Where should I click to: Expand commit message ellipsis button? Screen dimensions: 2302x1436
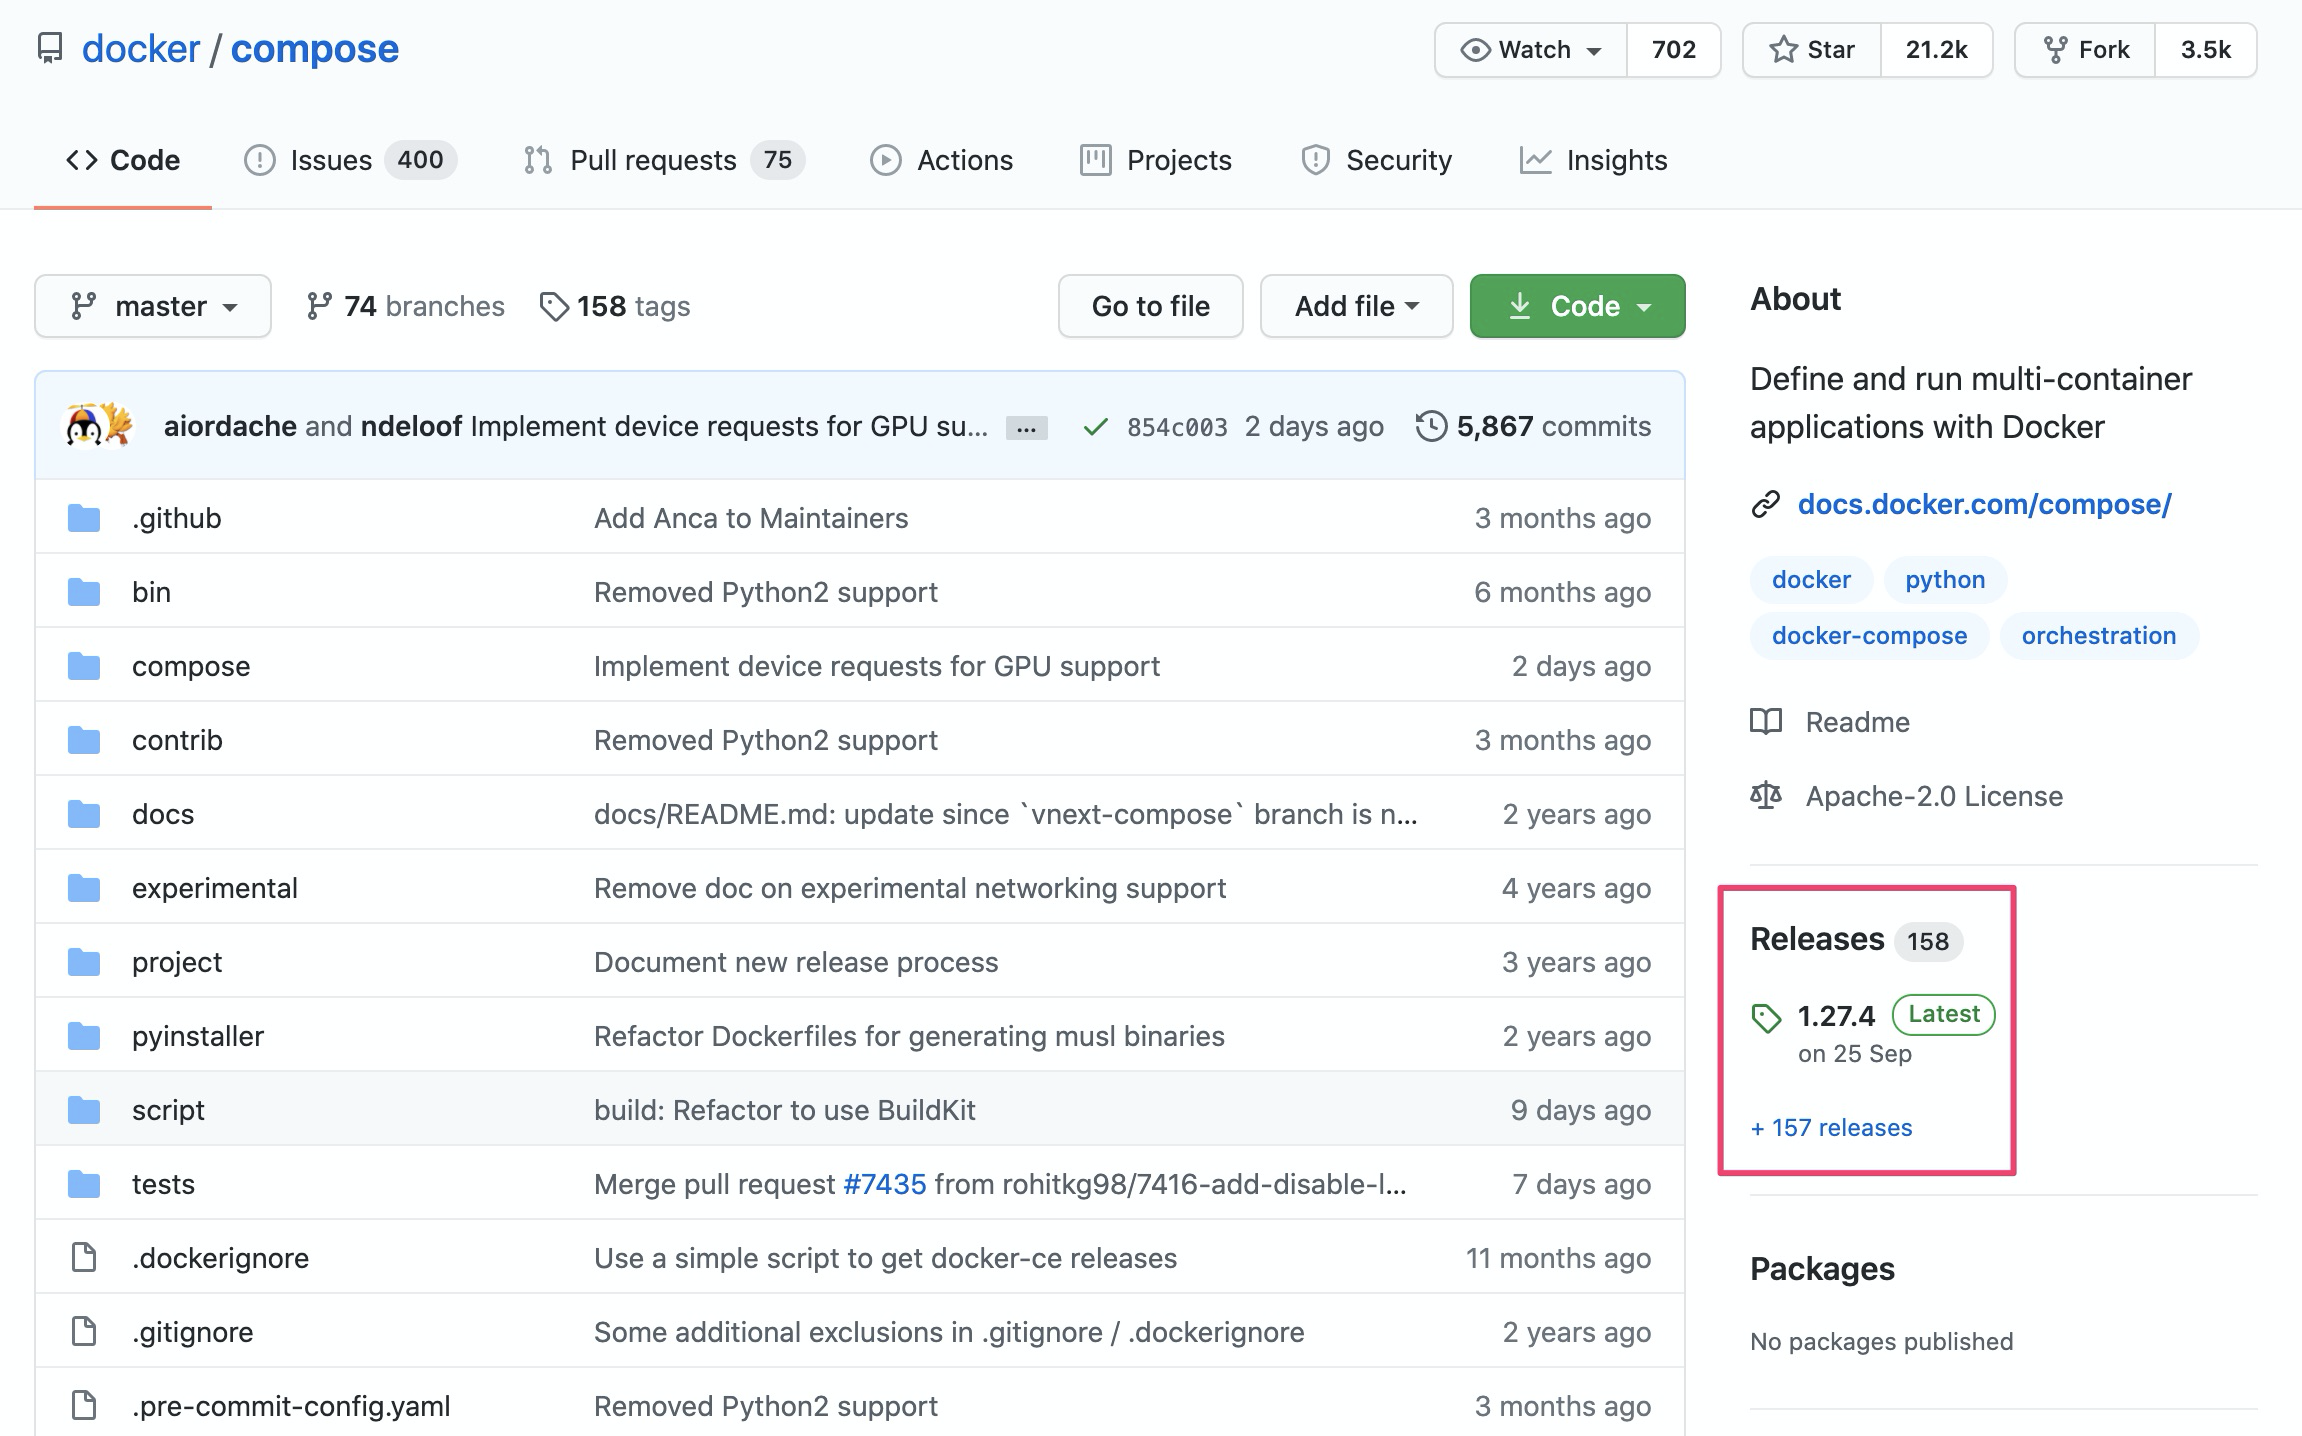(x=1026, y=428)
